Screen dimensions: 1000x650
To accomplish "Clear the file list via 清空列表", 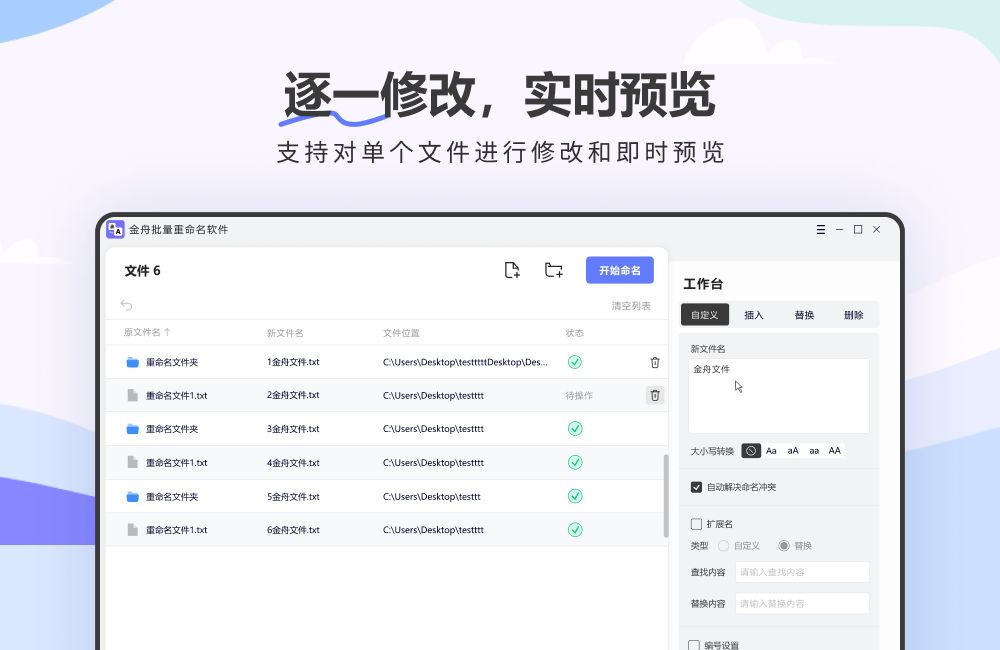I will pyautogui.click(x=632, y=305).
